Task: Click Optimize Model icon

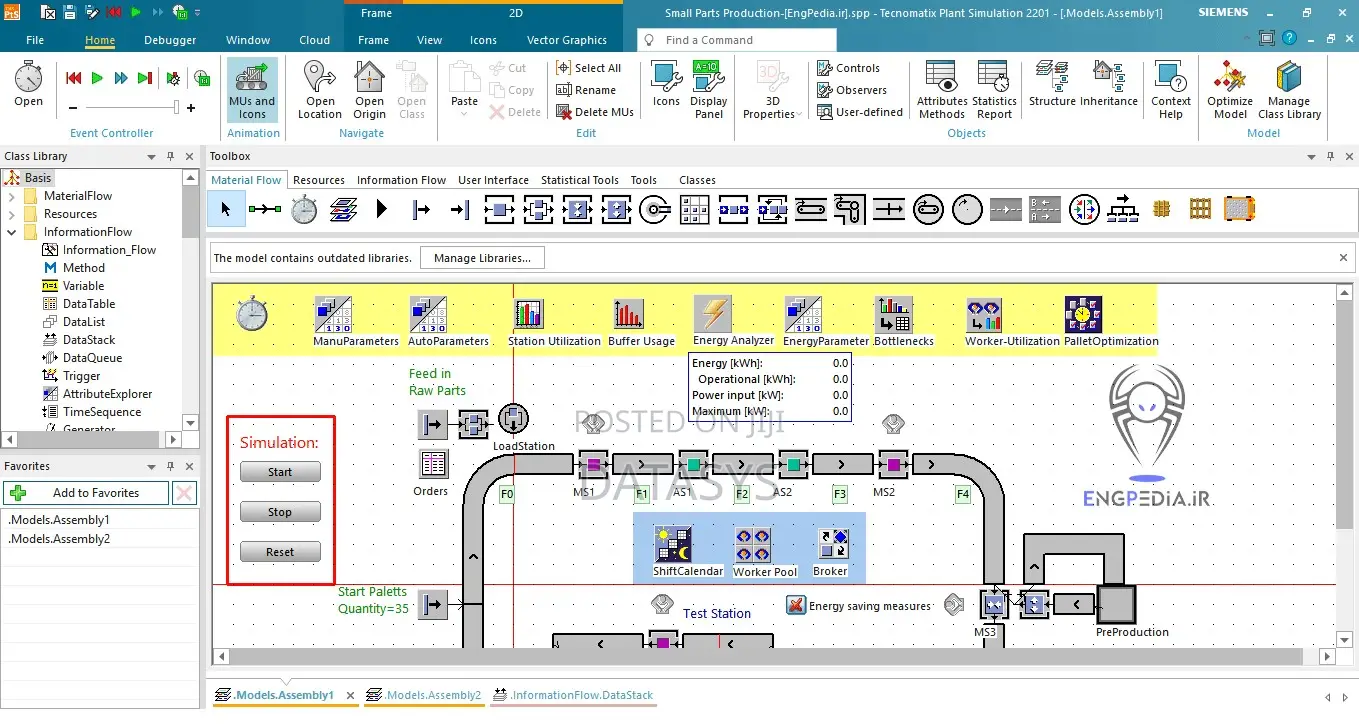Action: point(1230,91)
